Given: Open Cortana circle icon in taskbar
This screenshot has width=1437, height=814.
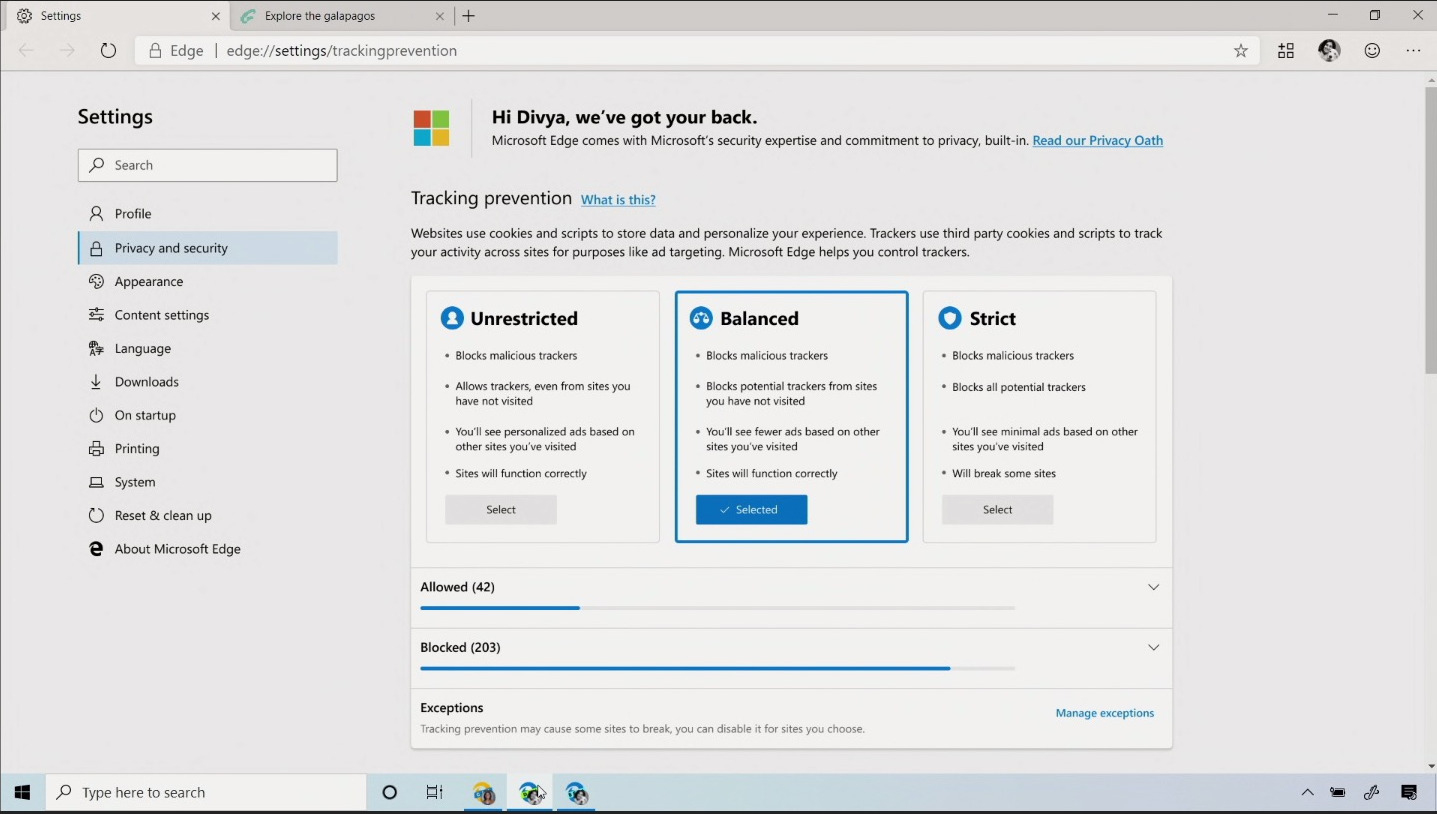Looking at the screenshot, I should click(390, 793).
